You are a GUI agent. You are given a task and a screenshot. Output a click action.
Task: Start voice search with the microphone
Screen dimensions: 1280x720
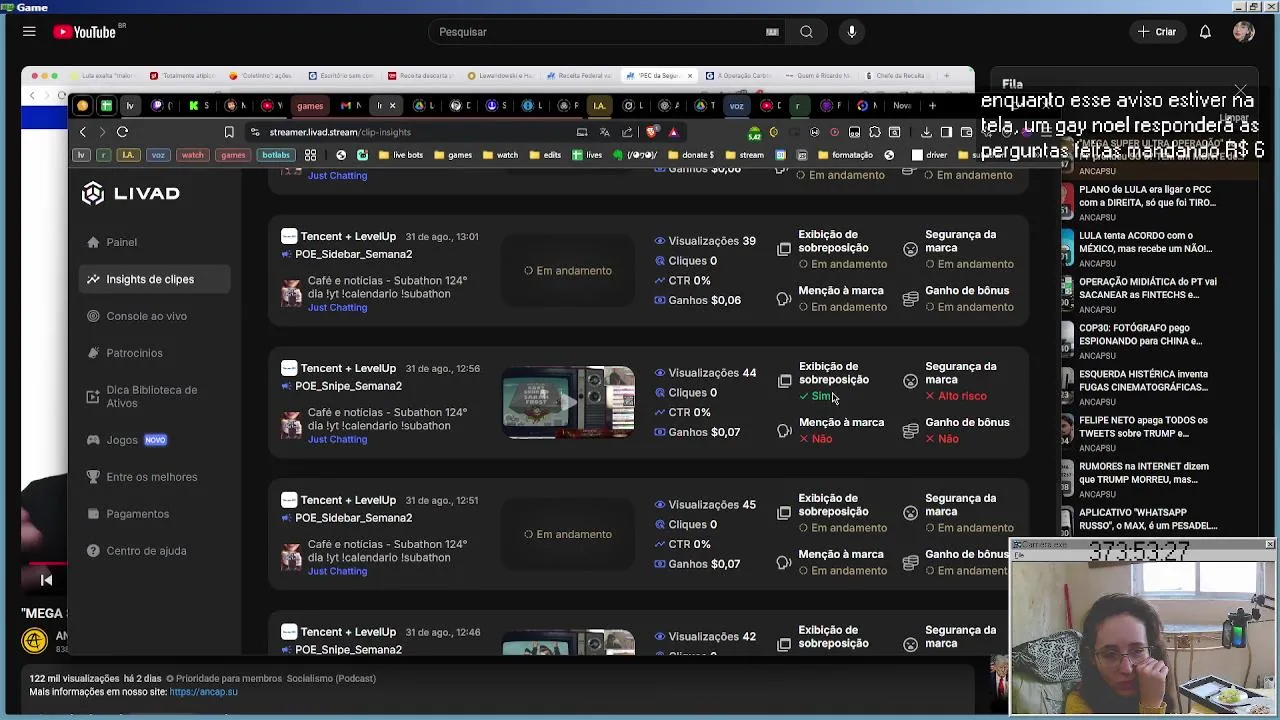852,32
